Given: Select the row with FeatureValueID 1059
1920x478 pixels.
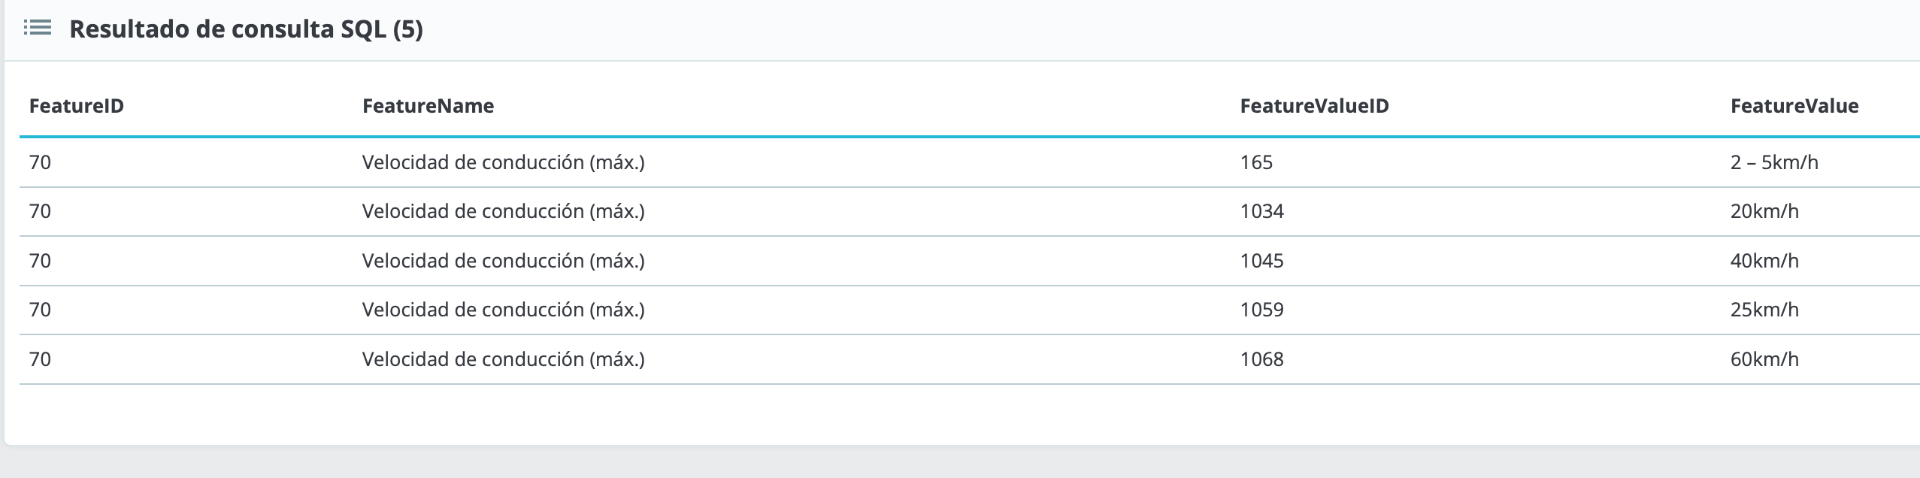Looking at the screenshot, I should click(x=970, y=310).
